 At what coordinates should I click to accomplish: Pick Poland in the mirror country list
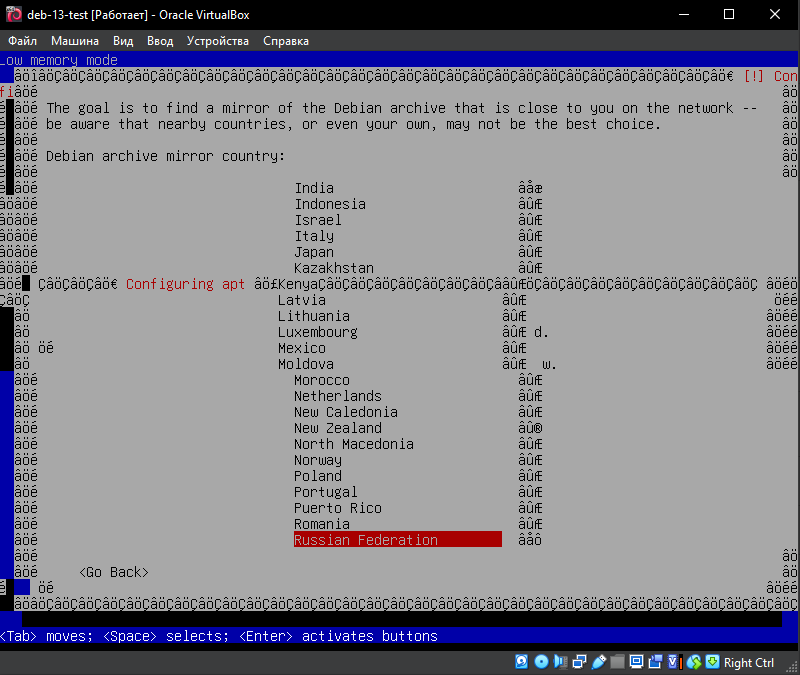(x=318, y=476)
